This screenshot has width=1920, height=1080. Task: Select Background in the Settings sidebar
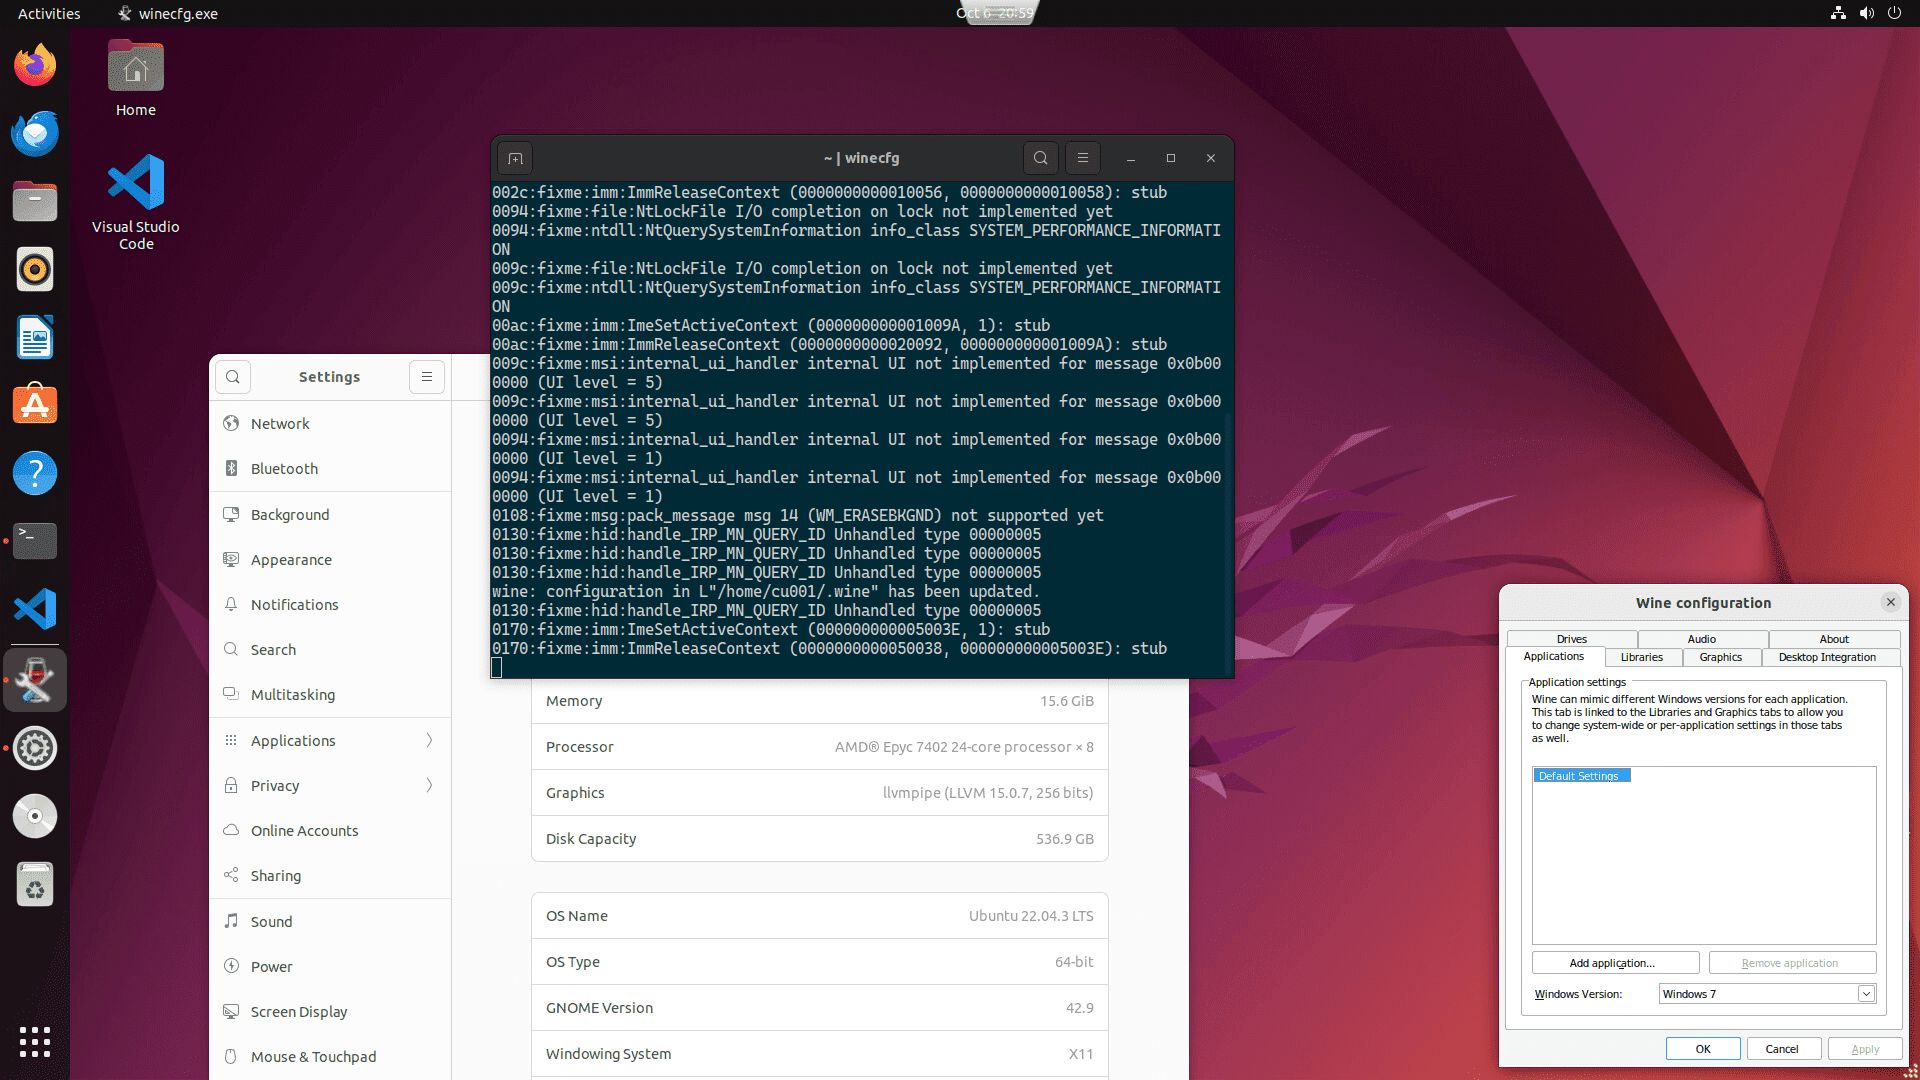tap(330, 515)
